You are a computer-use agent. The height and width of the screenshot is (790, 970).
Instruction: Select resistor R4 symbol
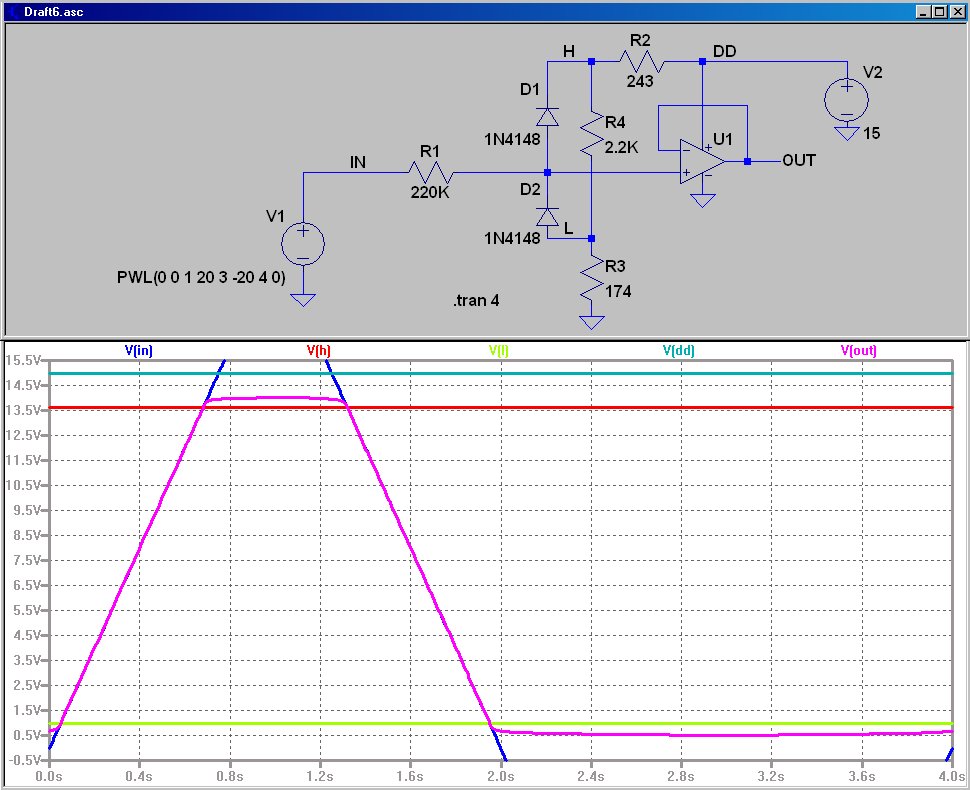(x=591, y=134)
